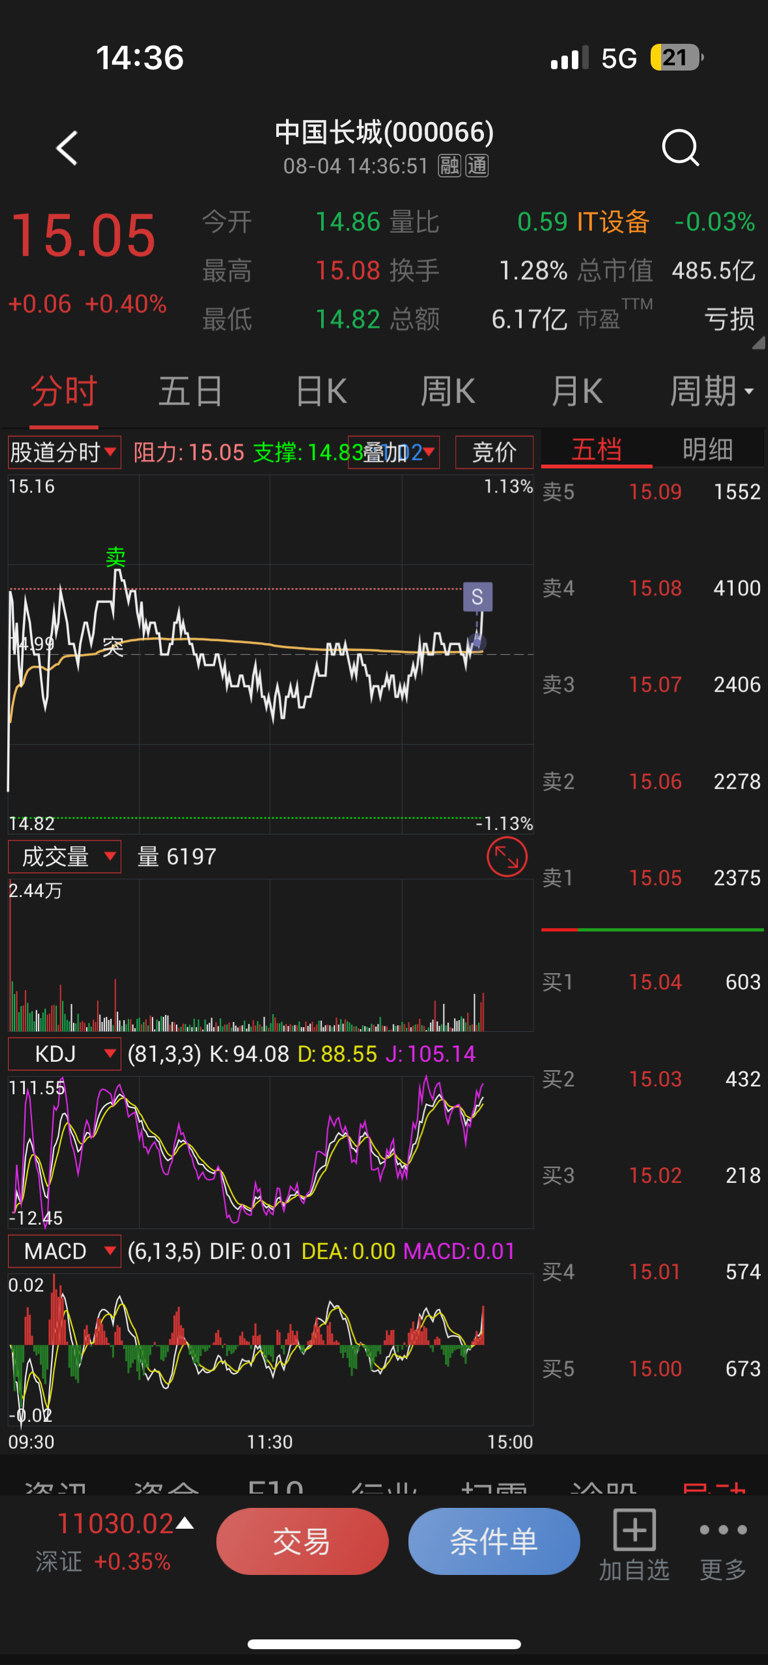Tap the 通 connect badge
769x1665 pixels.
point(478,166)
